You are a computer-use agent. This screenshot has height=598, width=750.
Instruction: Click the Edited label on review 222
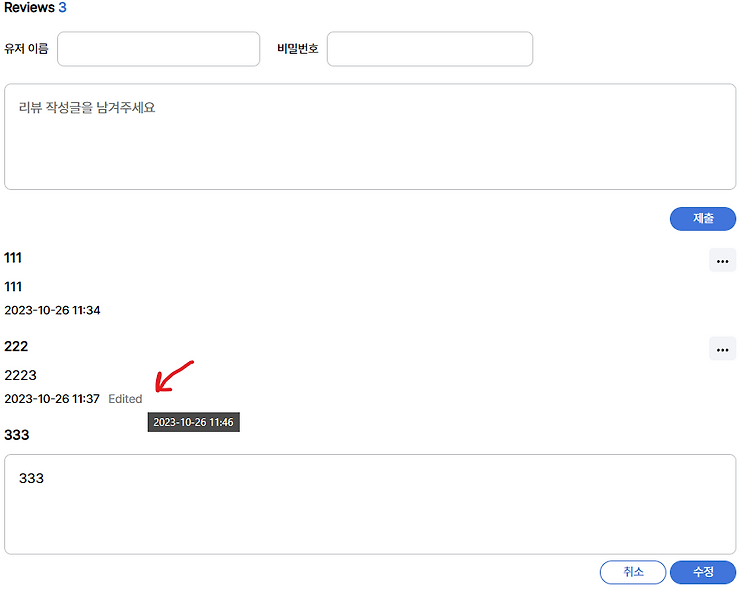[x=125, y=399]
